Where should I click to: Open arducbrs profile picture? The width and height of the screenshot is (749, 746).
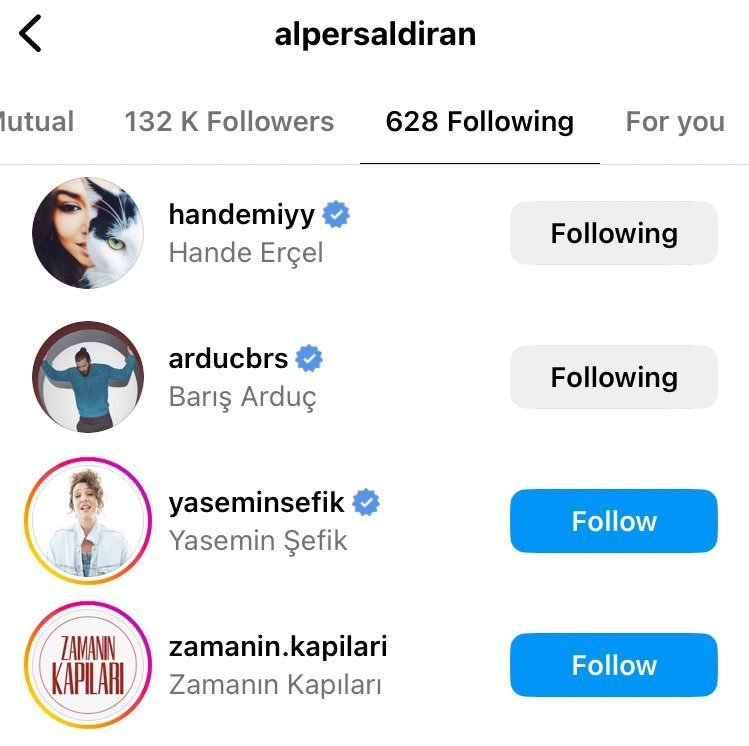[88, 377]
